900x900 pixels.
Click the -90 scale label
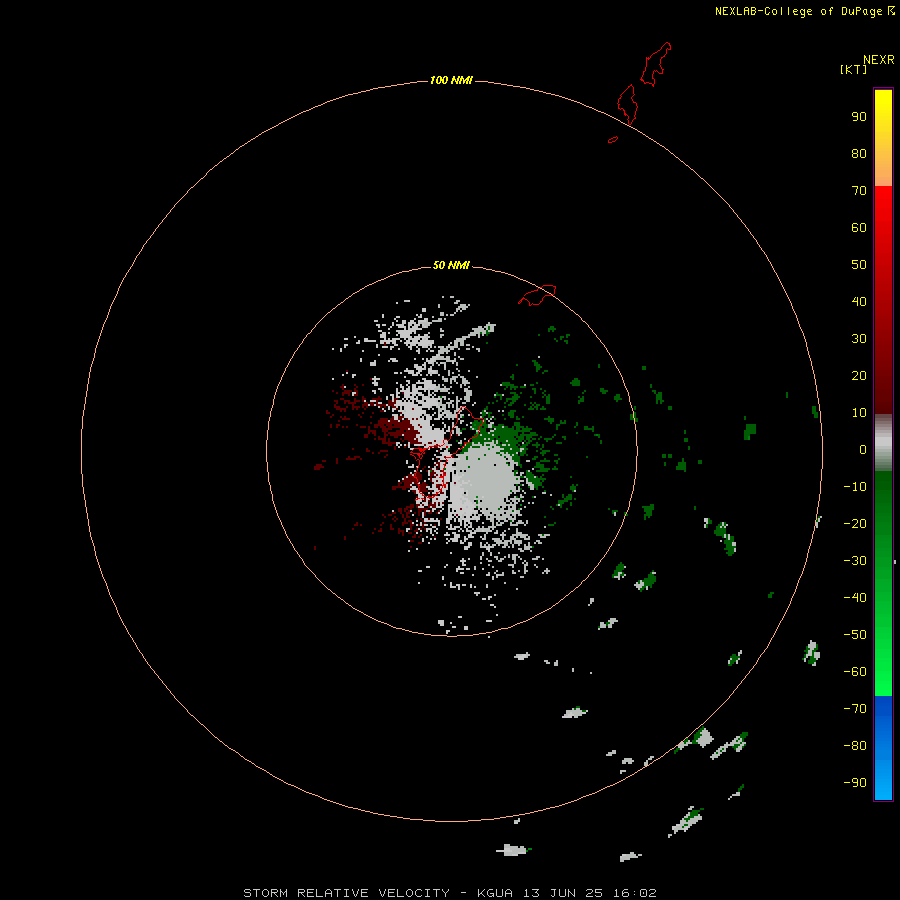(x=855, y=783)
